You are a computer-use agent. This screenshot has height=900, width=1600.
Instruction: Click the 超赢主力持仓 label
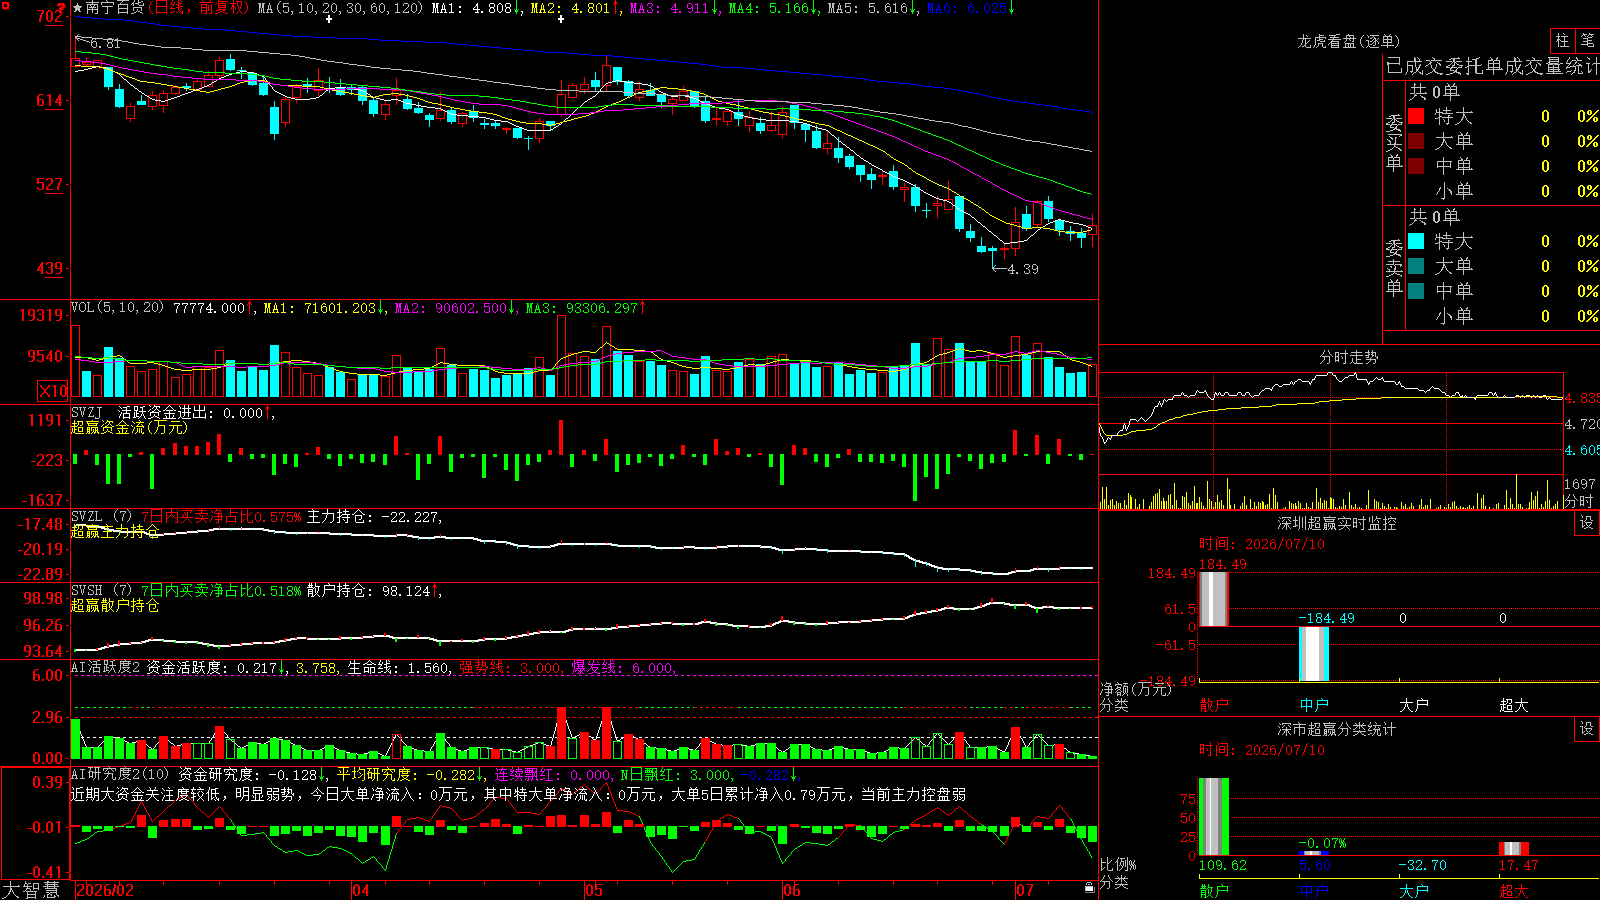(115, 532)
